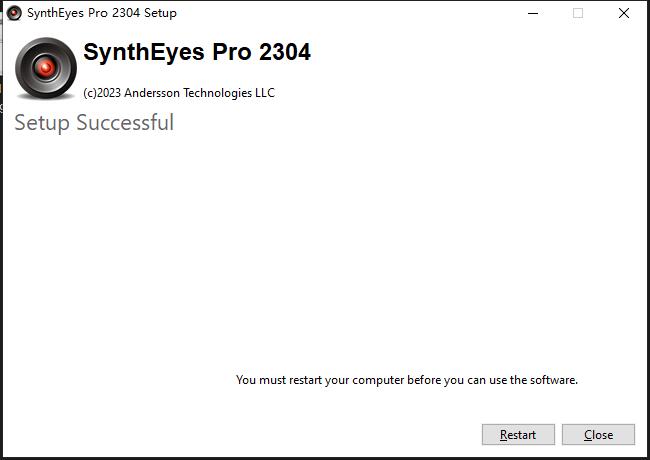Click the "2304" version number in the heading

tap(285, 52)
